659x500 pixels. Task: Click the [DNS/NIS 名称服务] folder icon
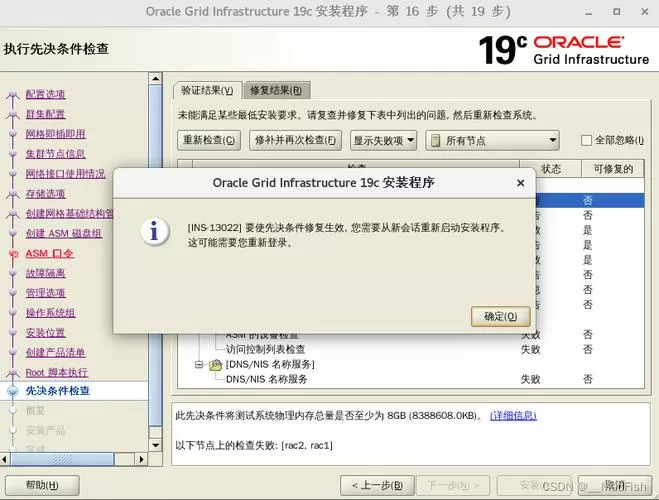(x=215, y=365)
